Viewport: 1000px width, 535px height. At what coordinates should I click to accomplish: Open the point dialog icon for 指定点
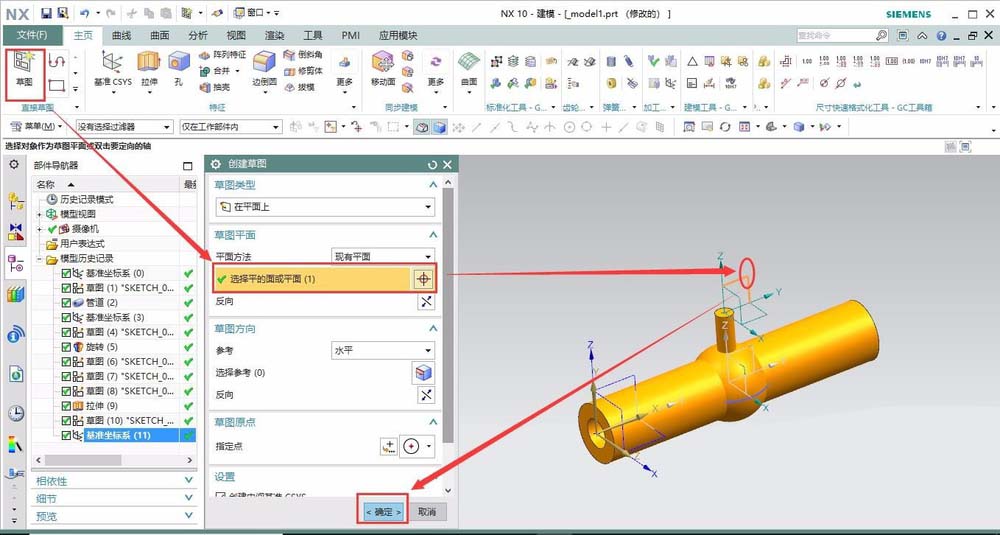pyautogui.click(x=388, y=446)
